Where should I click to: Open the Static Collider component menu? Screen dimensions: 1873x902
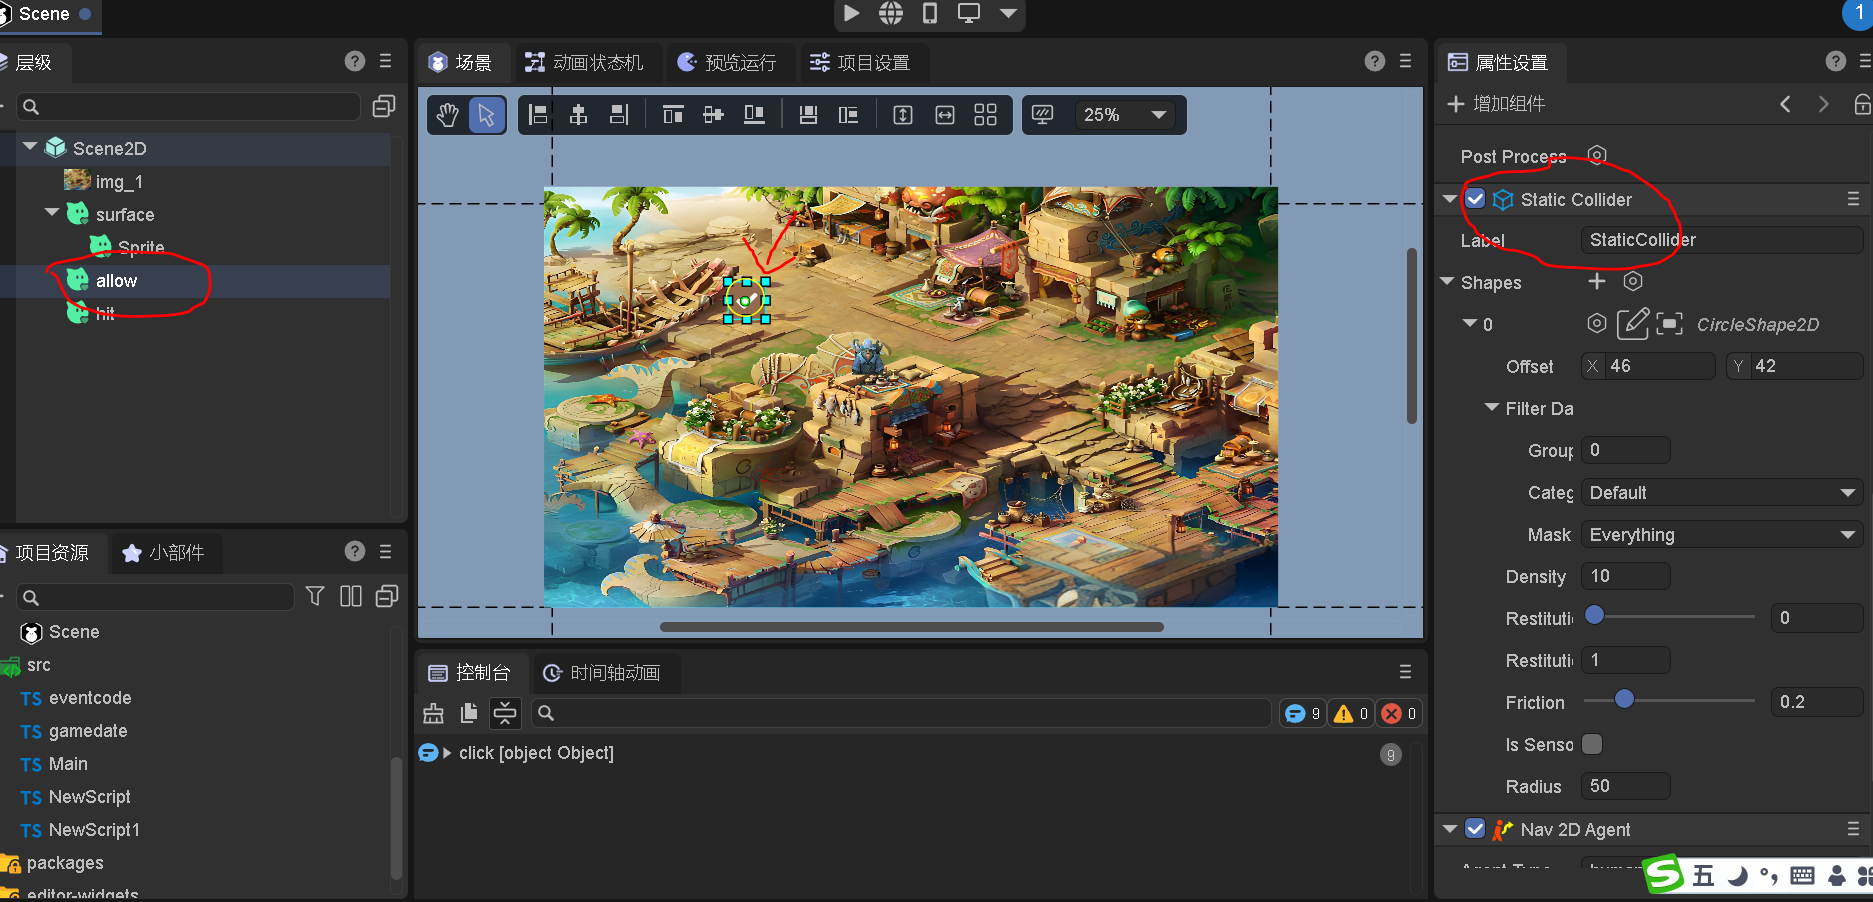[x=1853, y=199]
